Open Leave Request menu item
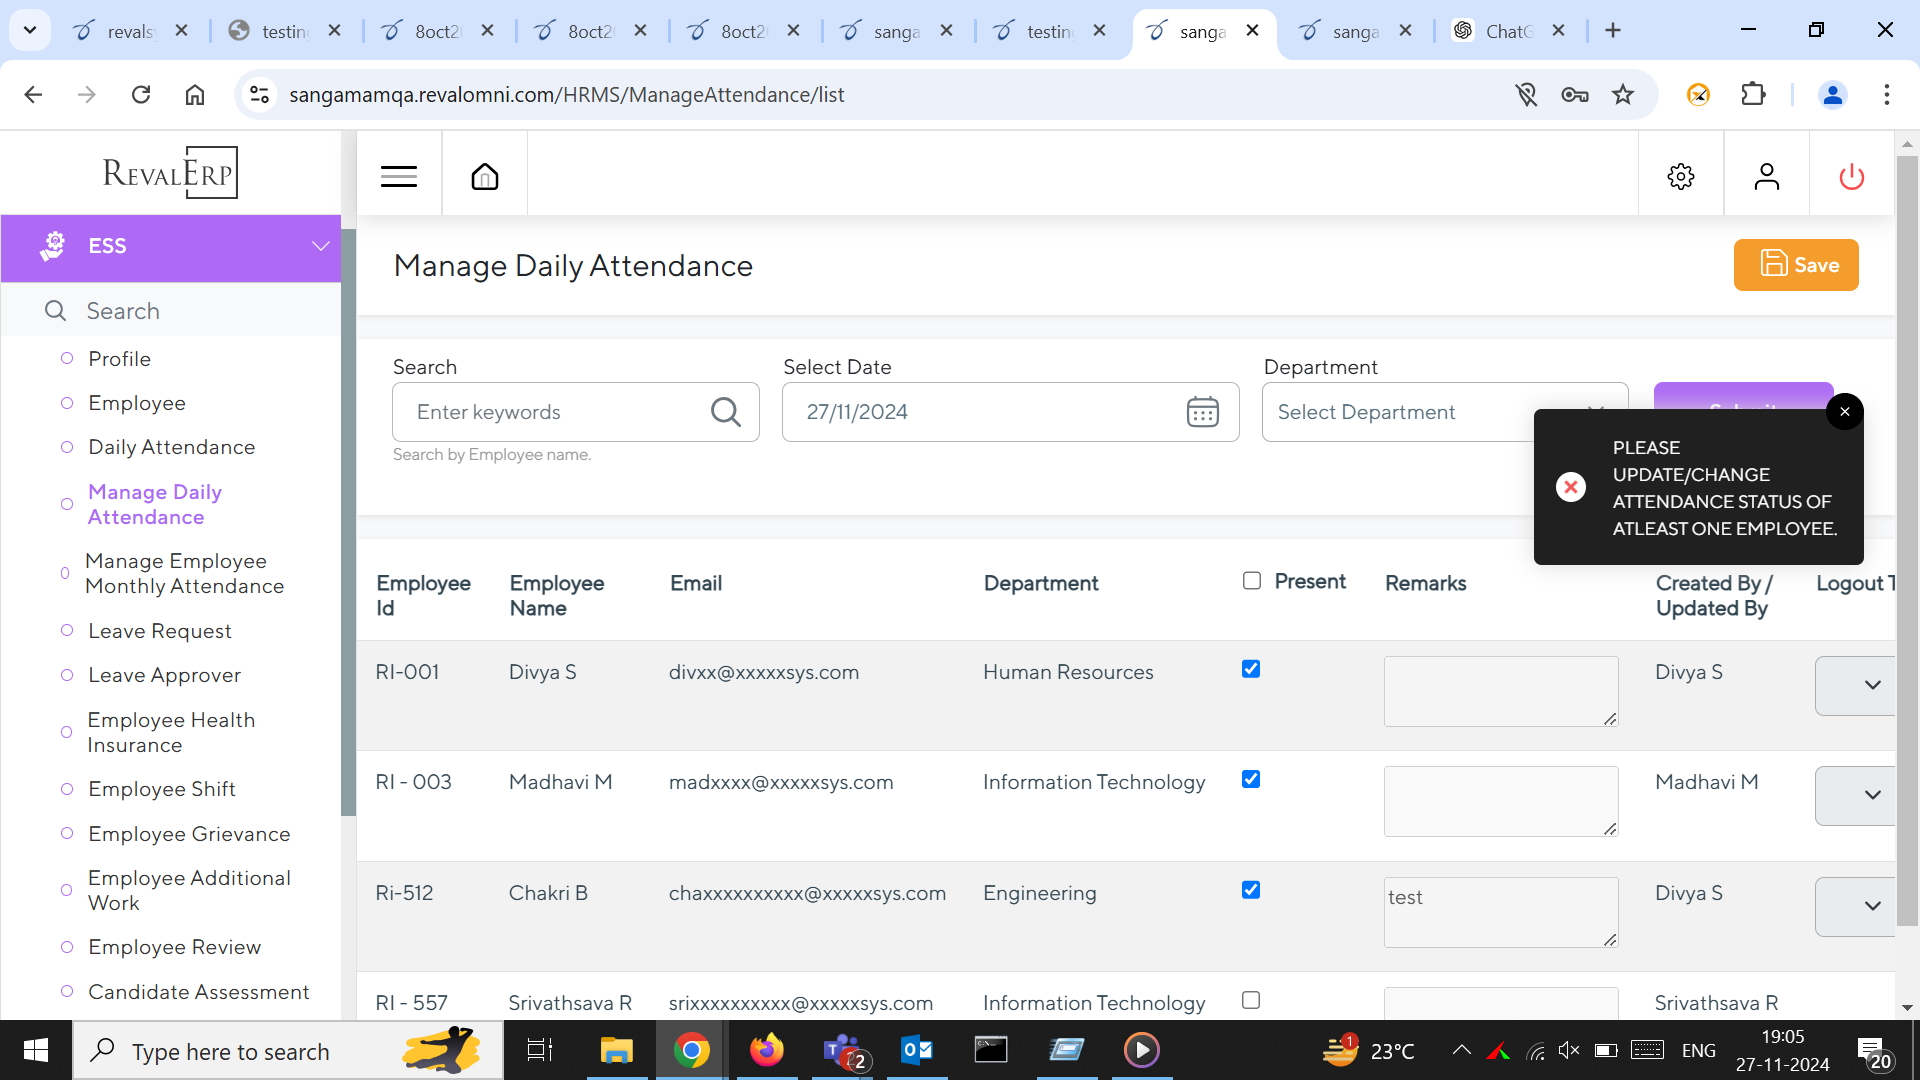Image resolution: width=1920 pixels, height=1080 pixels. pos(160,631)
